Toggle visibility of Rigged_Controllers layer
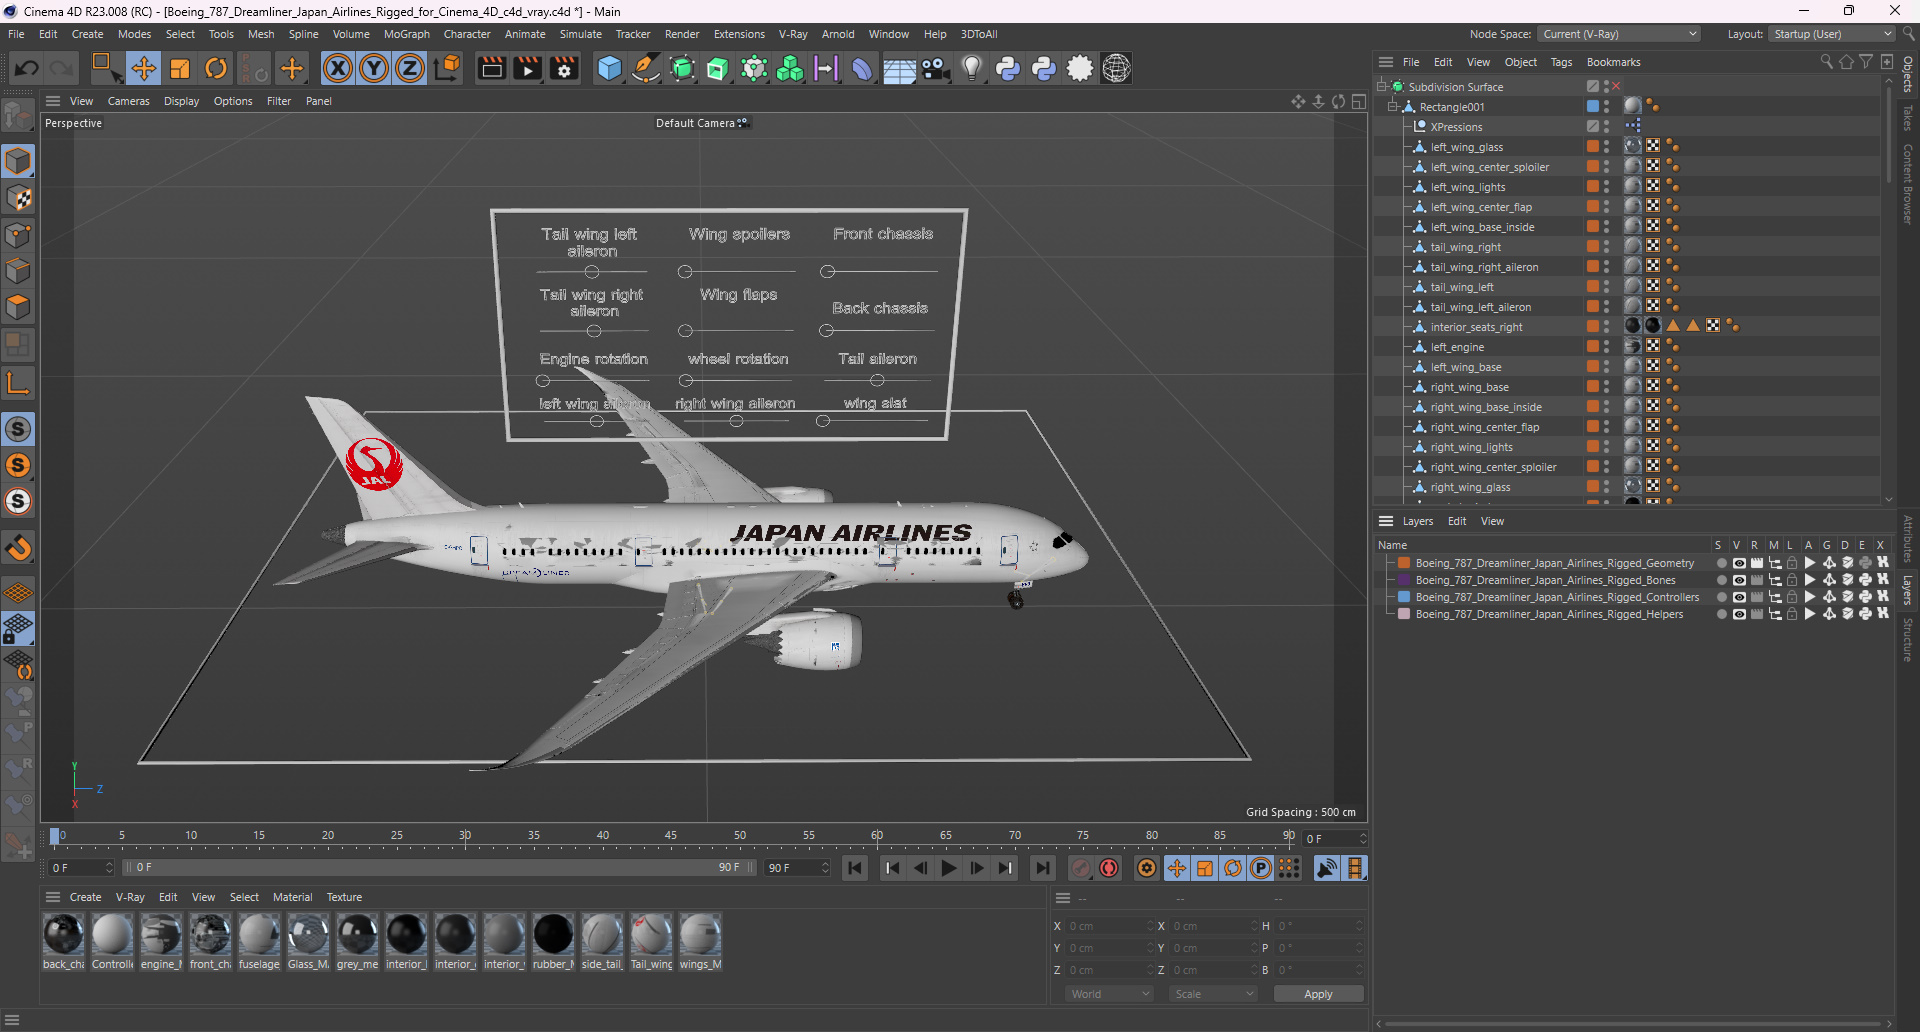The image size is (1920, 1032). click(x=1739, y=597)
